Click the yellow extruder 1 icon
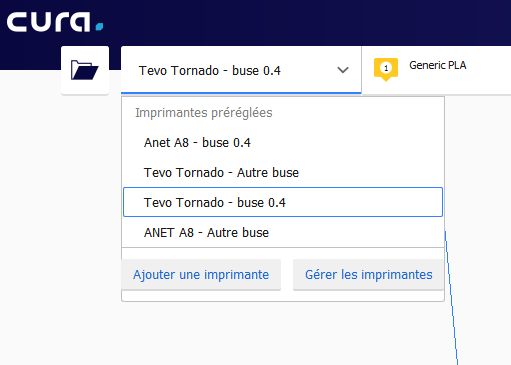The width and height of the screenshot is (511, 365). (x=386, y=69)
